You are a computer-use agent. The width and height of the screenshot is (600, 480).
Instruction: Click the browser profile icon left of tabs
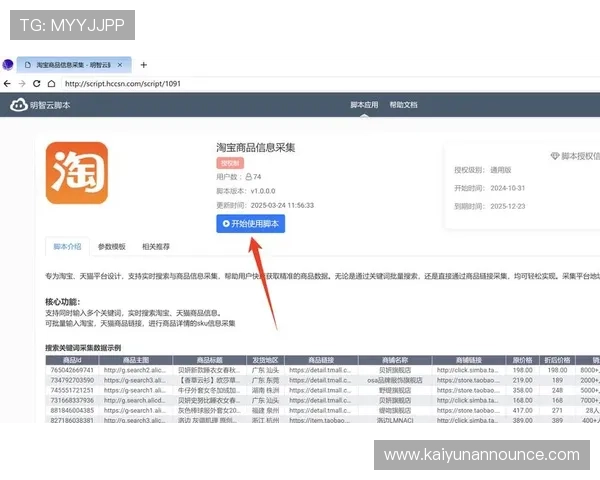[8, 65]
